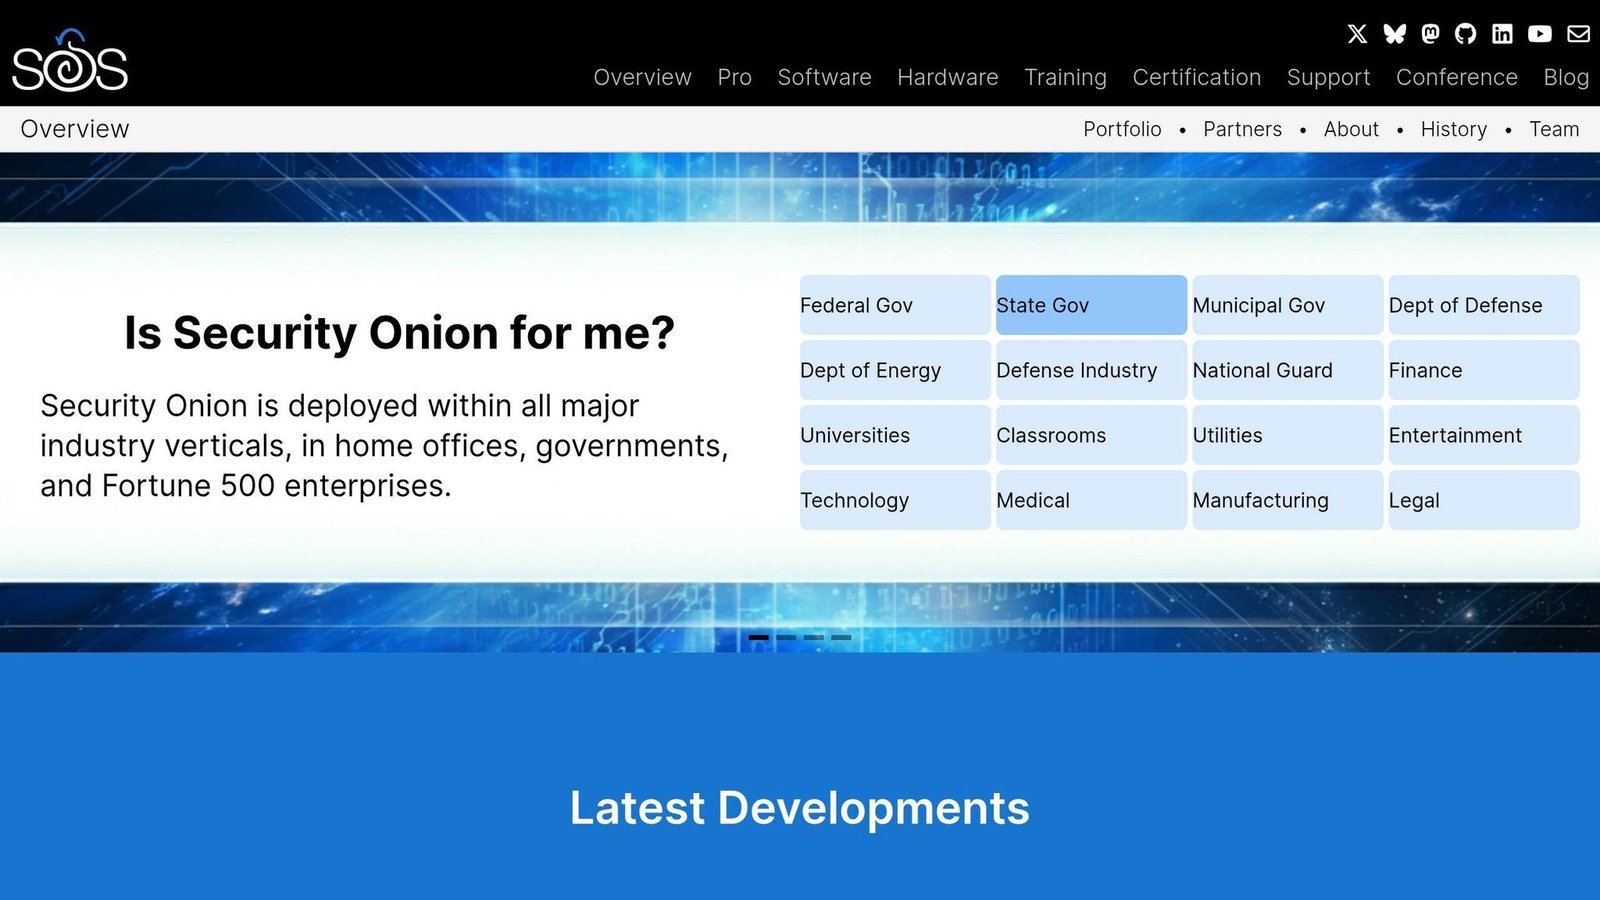Open the Mastodon social icon
This screenshot has width=1600, height=900.
pos(1431,34)
